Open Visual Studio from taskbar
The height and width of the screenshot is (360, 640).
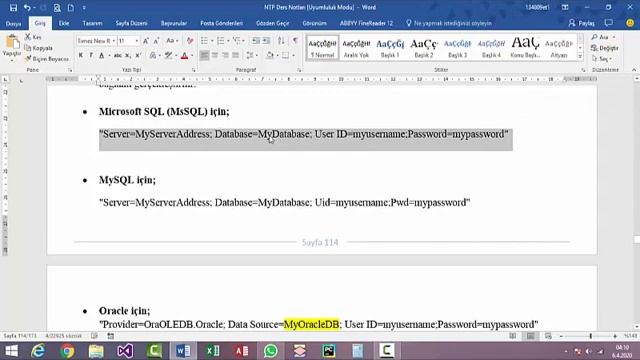(x=125, y=351)
